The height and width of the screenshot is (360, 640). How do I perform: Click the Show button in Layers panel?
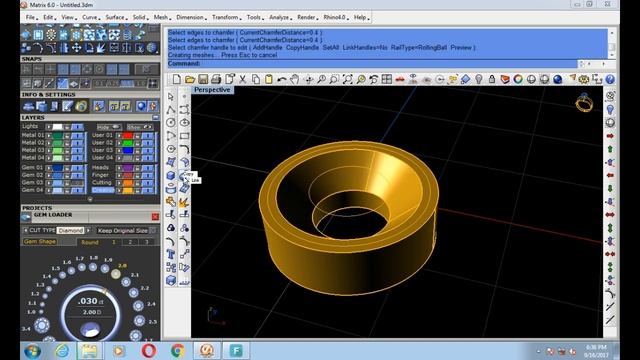pos(140,127)
